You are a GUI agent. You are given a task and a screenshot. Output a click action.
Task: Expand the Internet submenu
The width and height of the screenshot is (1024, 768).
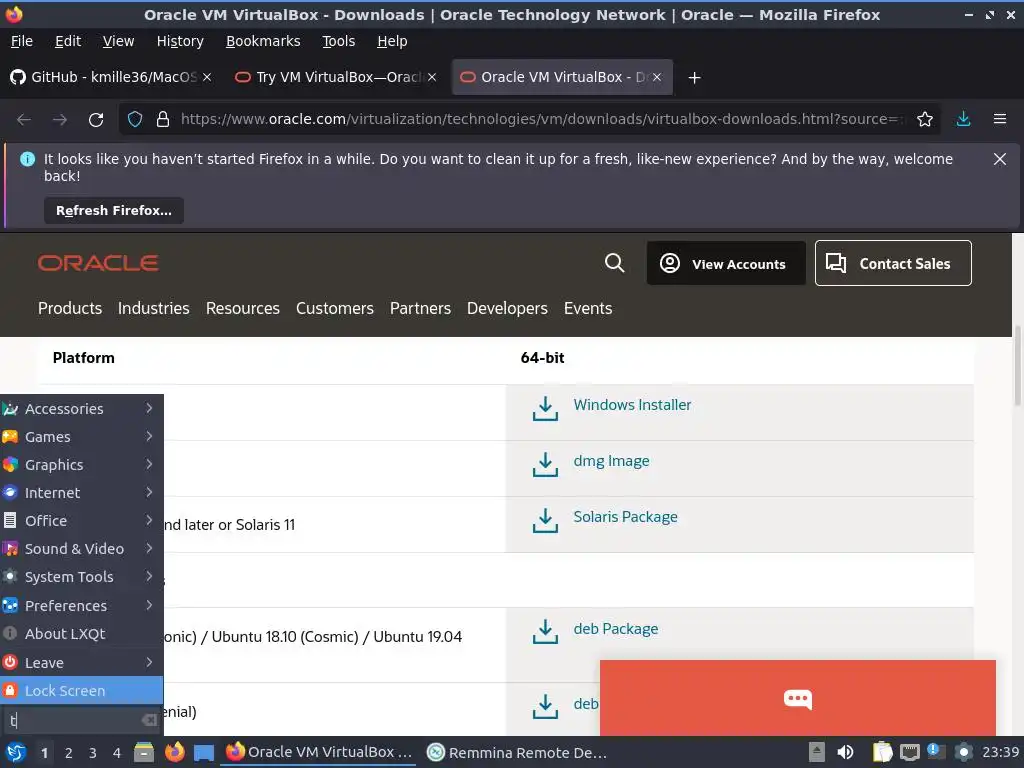point(82,493)
